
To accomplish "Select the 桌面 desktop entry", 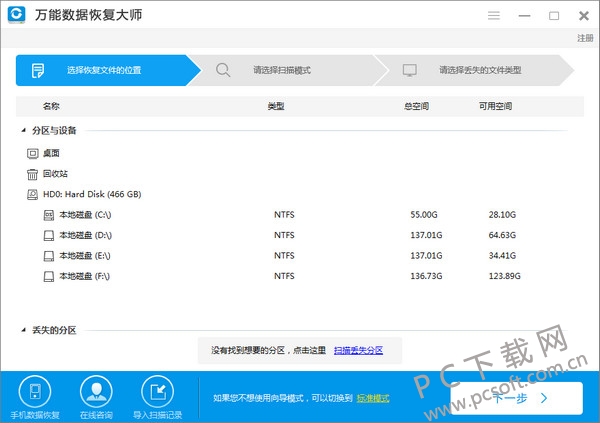I will pyautogui.click(x=51, y=153).
